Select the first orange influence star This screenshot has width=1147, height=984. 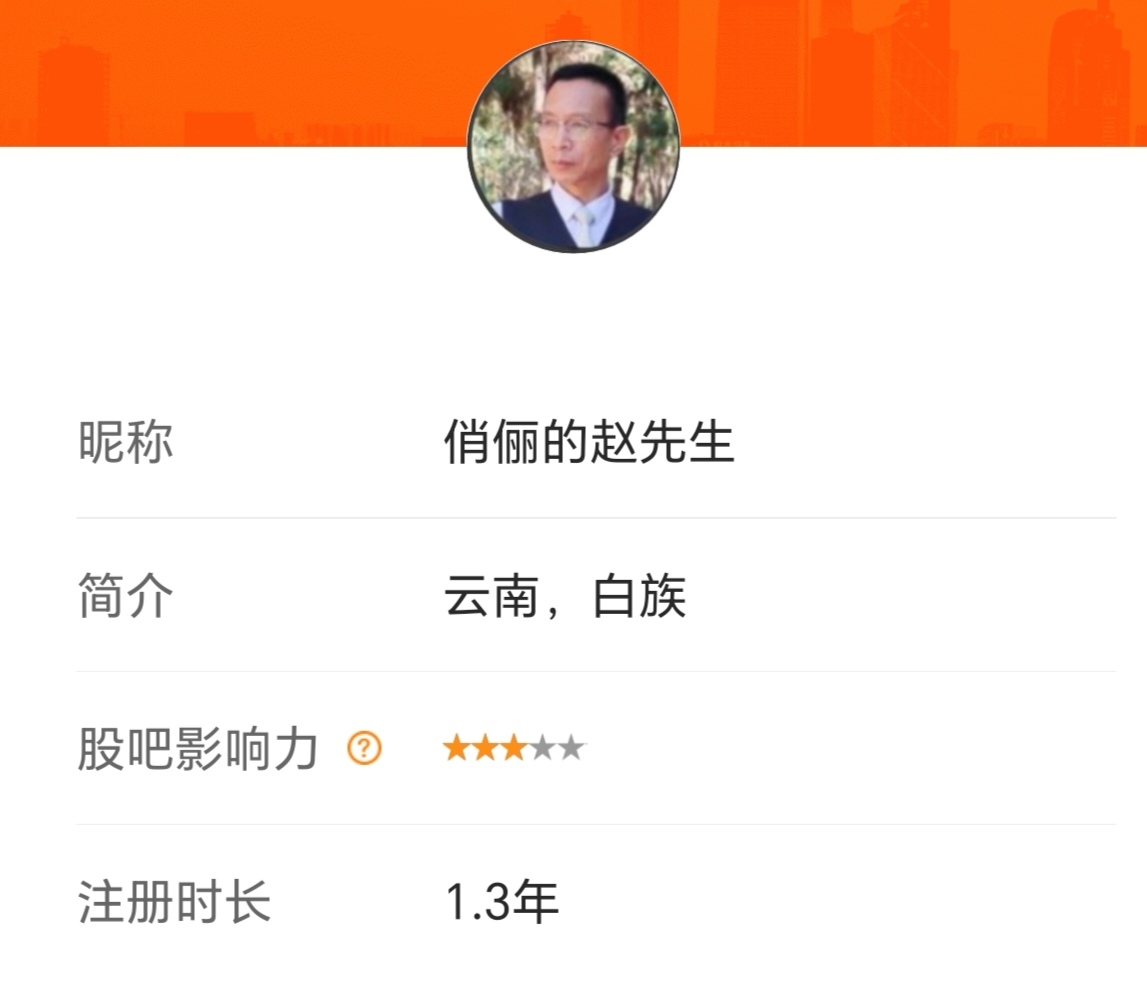[456, 748]
